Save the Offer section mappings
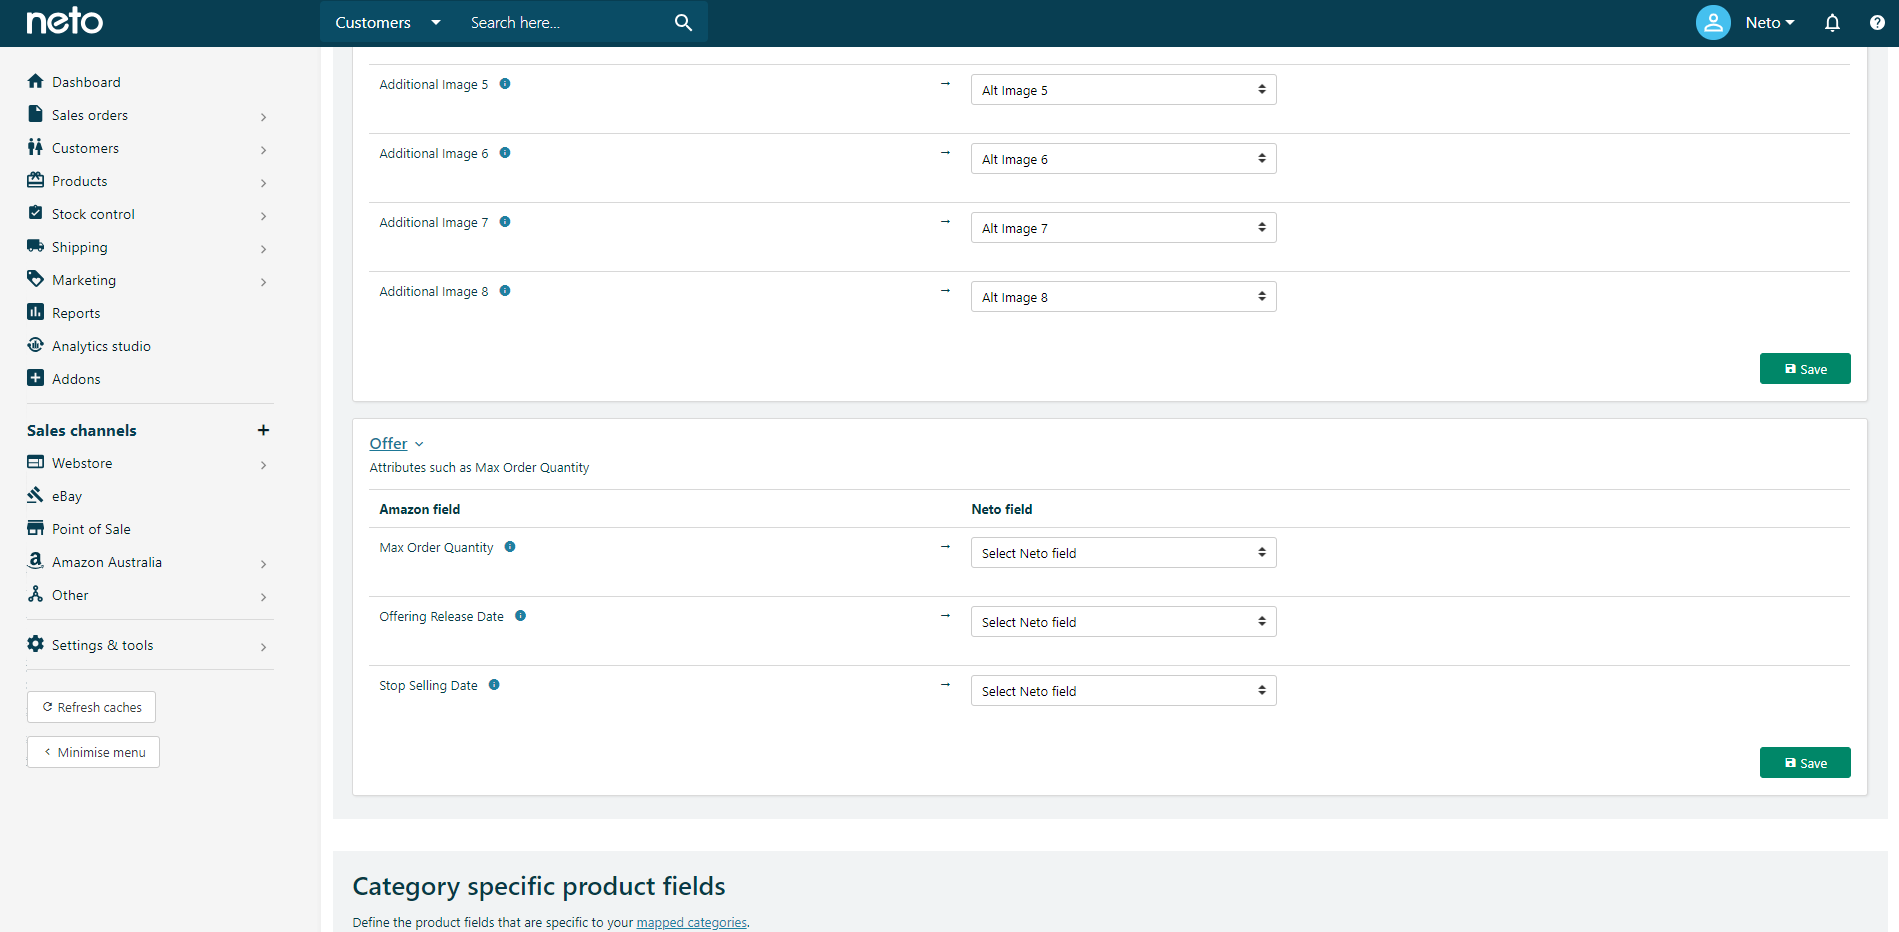 click(x=1805, y=763)
